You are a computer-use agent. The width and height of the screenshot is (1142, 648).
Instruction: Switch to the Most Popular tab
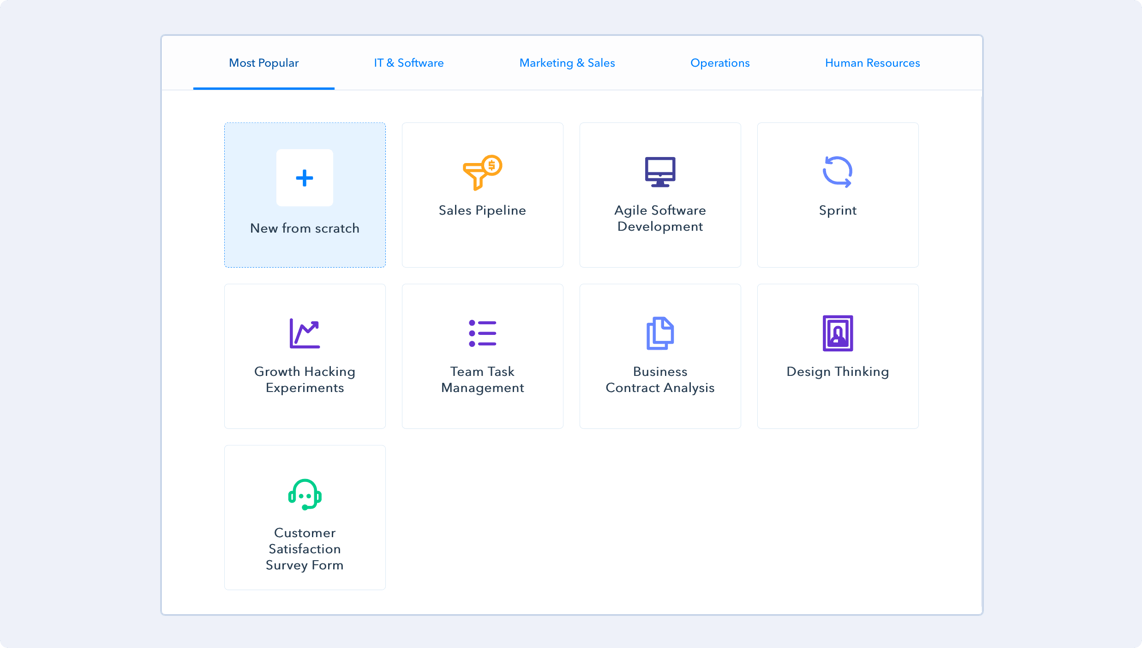click(264, 63)
